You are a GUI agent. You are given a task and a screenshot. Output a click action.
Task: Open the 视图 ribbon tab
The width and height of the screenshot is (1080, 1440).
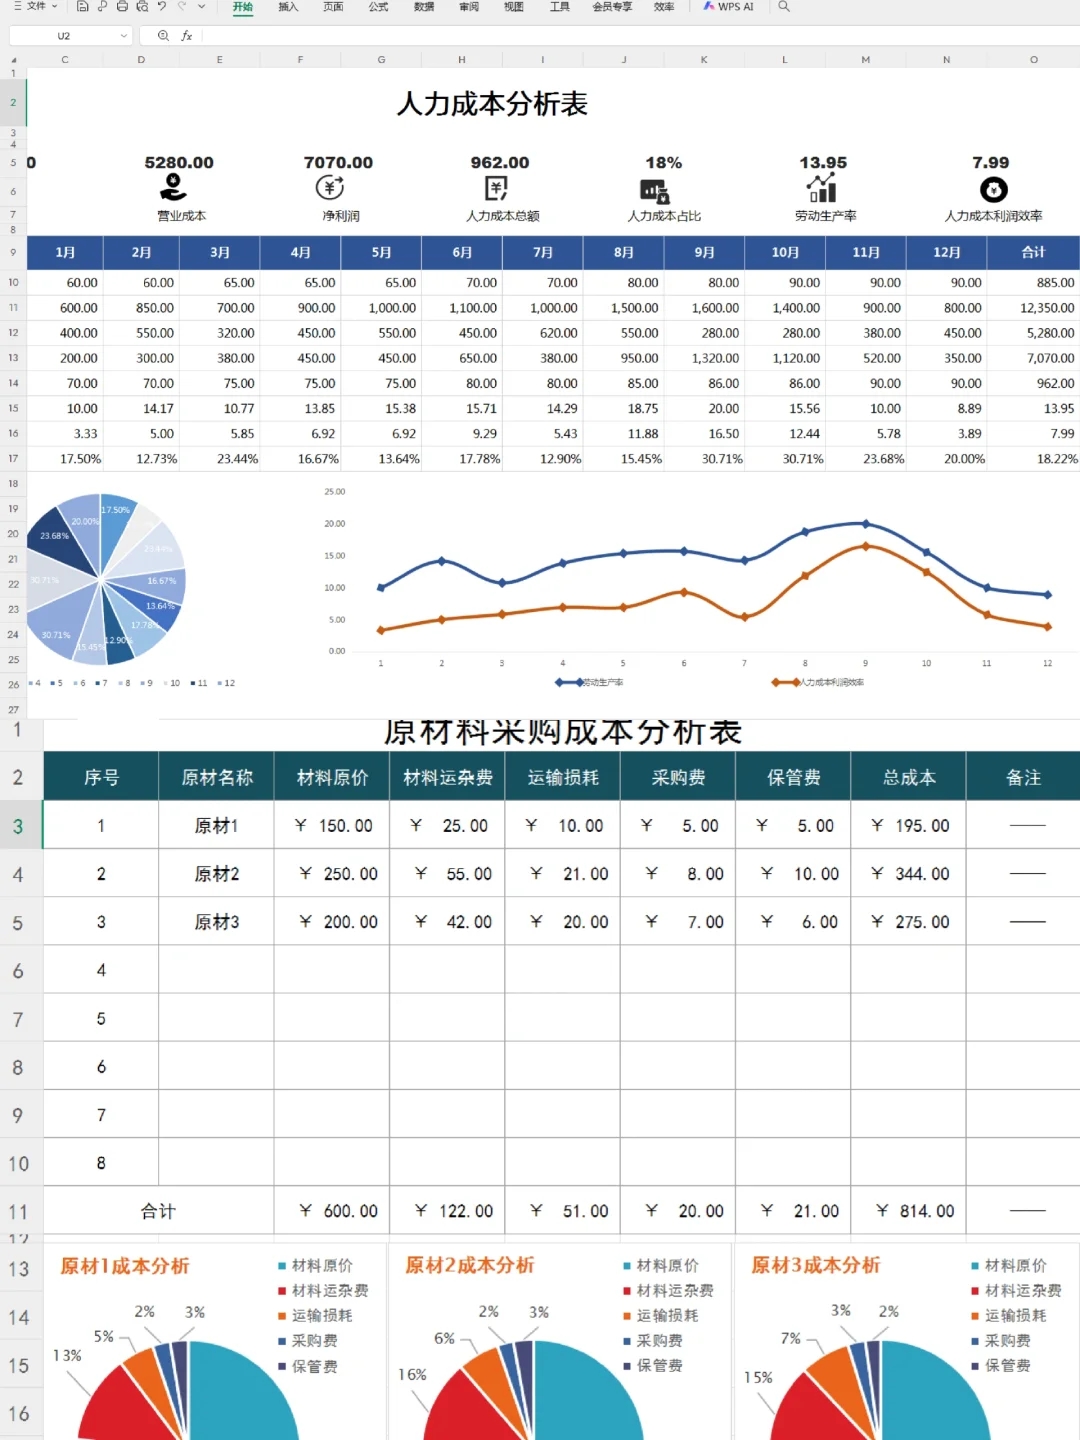pyautogui.click(x=514, y=7)
